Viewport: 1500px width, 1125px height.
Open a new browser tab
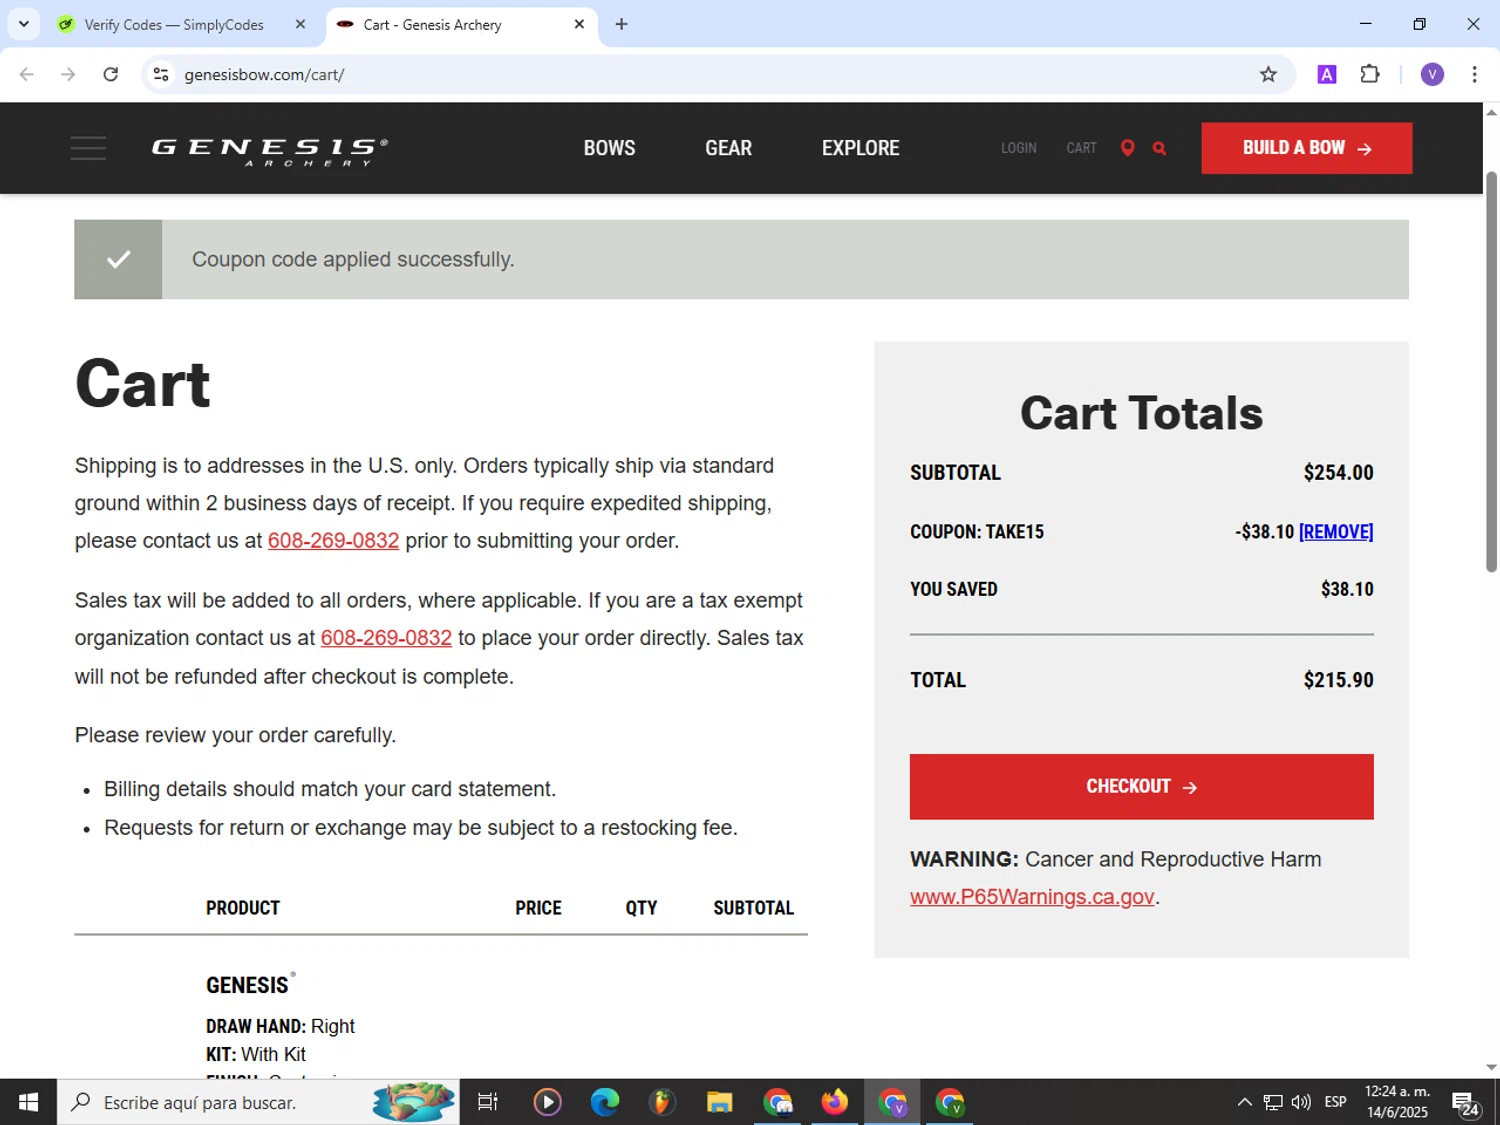[621, 24]
